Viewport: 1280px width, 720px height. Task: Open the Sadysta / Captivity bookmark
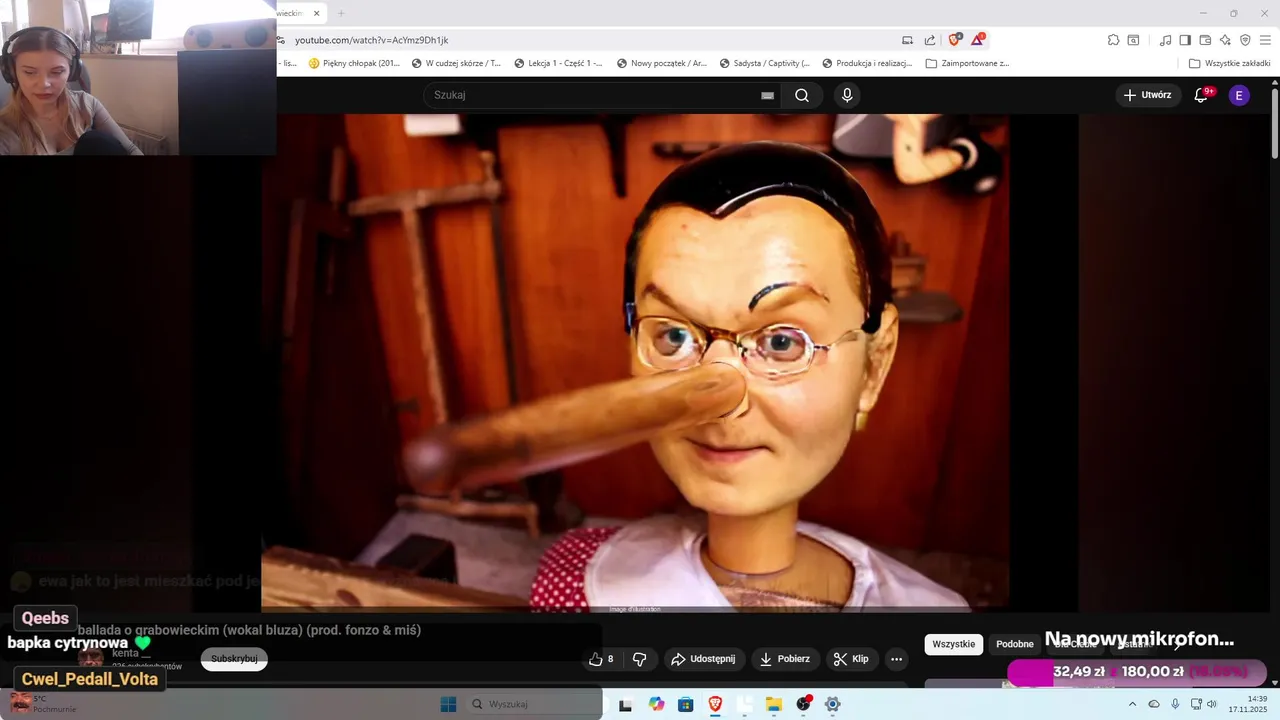(764, 63)
